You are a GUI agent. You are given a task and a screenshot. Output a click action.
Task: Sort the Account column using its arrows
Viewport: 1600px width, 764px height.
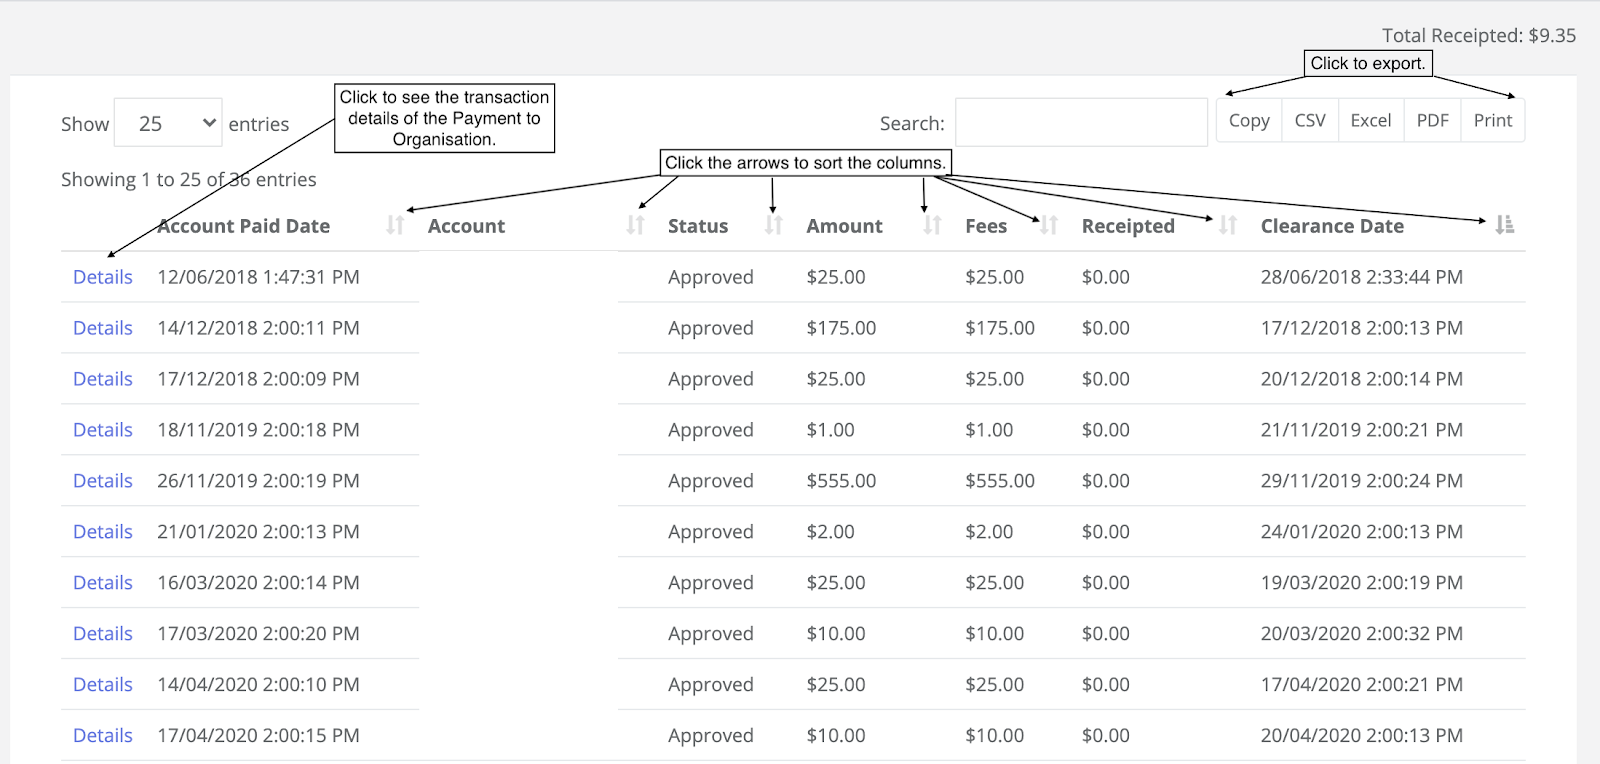(x=635, y=225)
